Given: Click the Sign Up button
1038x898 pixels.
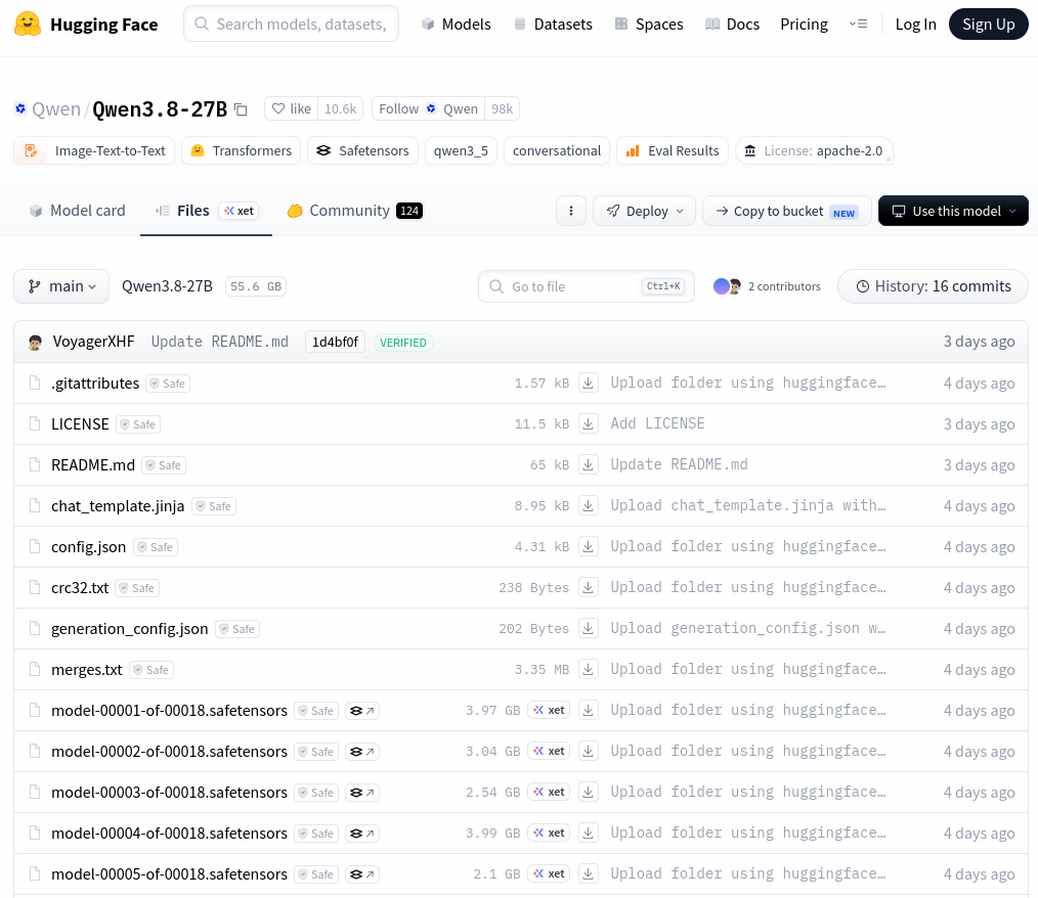Looking at the screenshot, I should click(988, 24).
